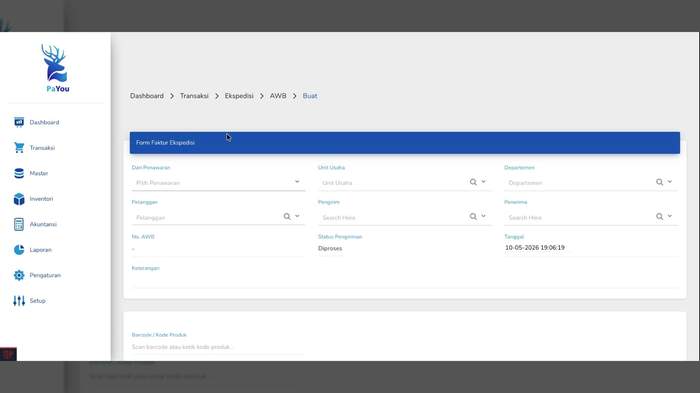This screenshot has height=393, width=700.
Task: Click the Buat breadcrumb link
Action: [310, 96]
